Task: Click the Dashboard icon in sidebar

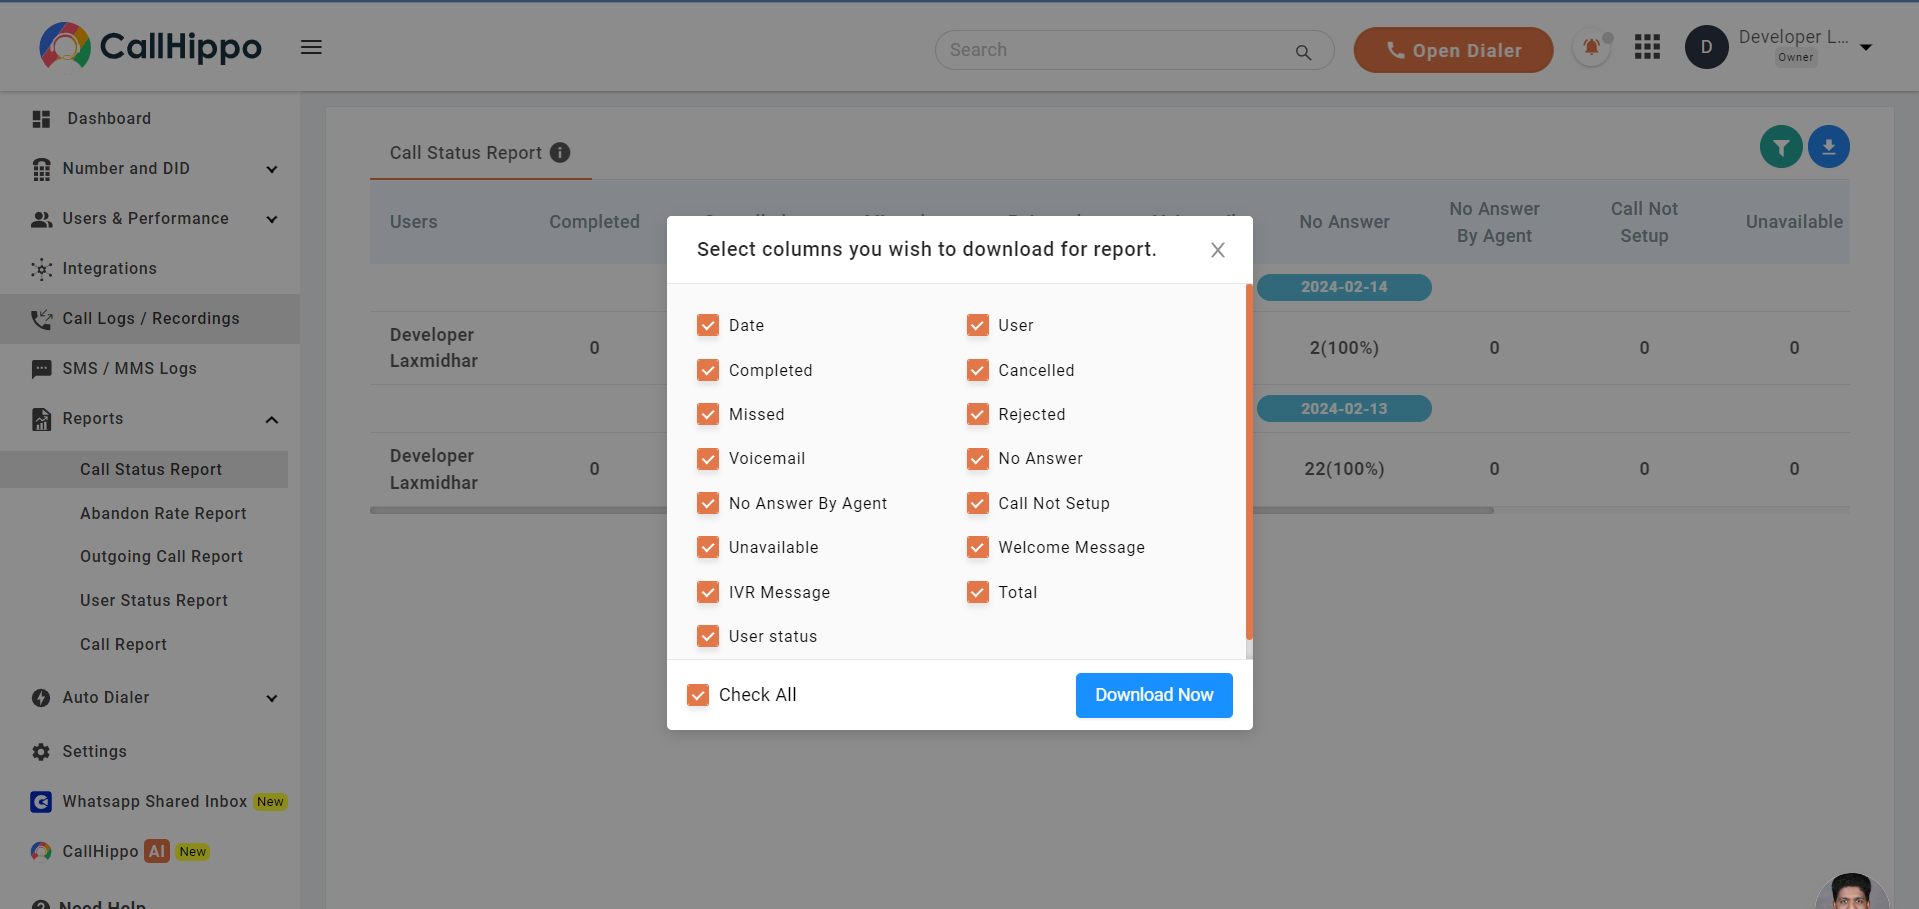Action: (41, 119)
